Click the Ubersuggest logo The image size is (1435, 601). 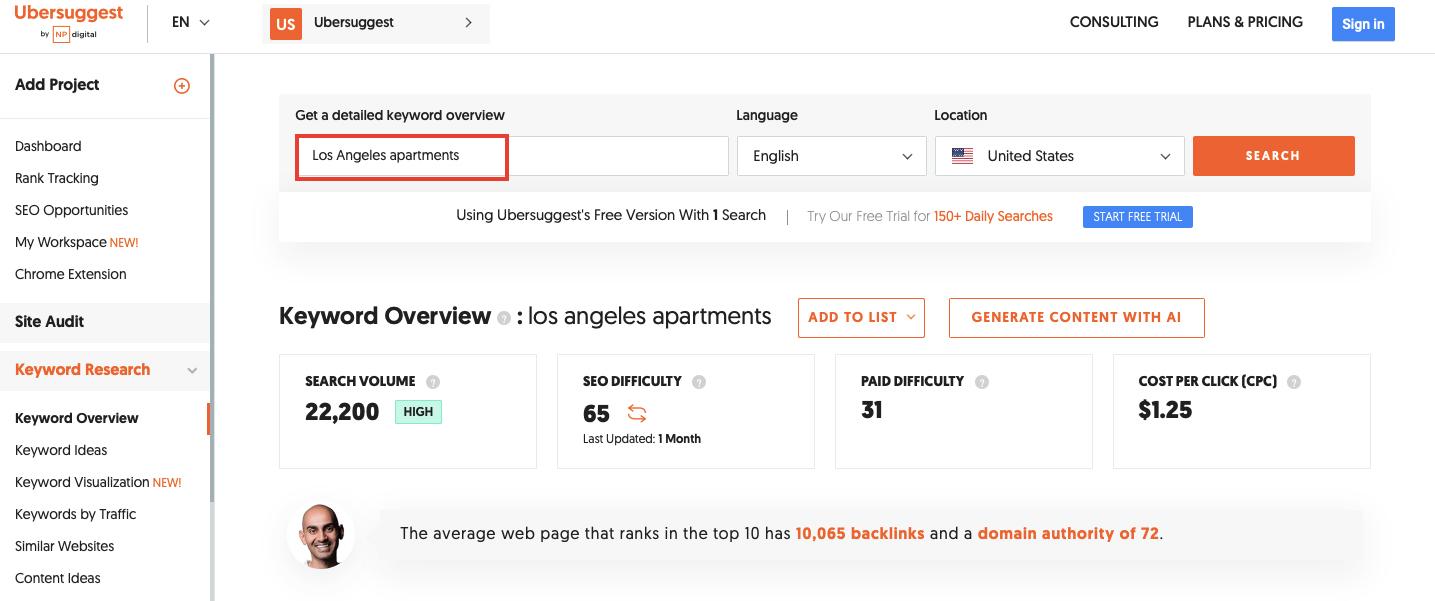(69, 22)
